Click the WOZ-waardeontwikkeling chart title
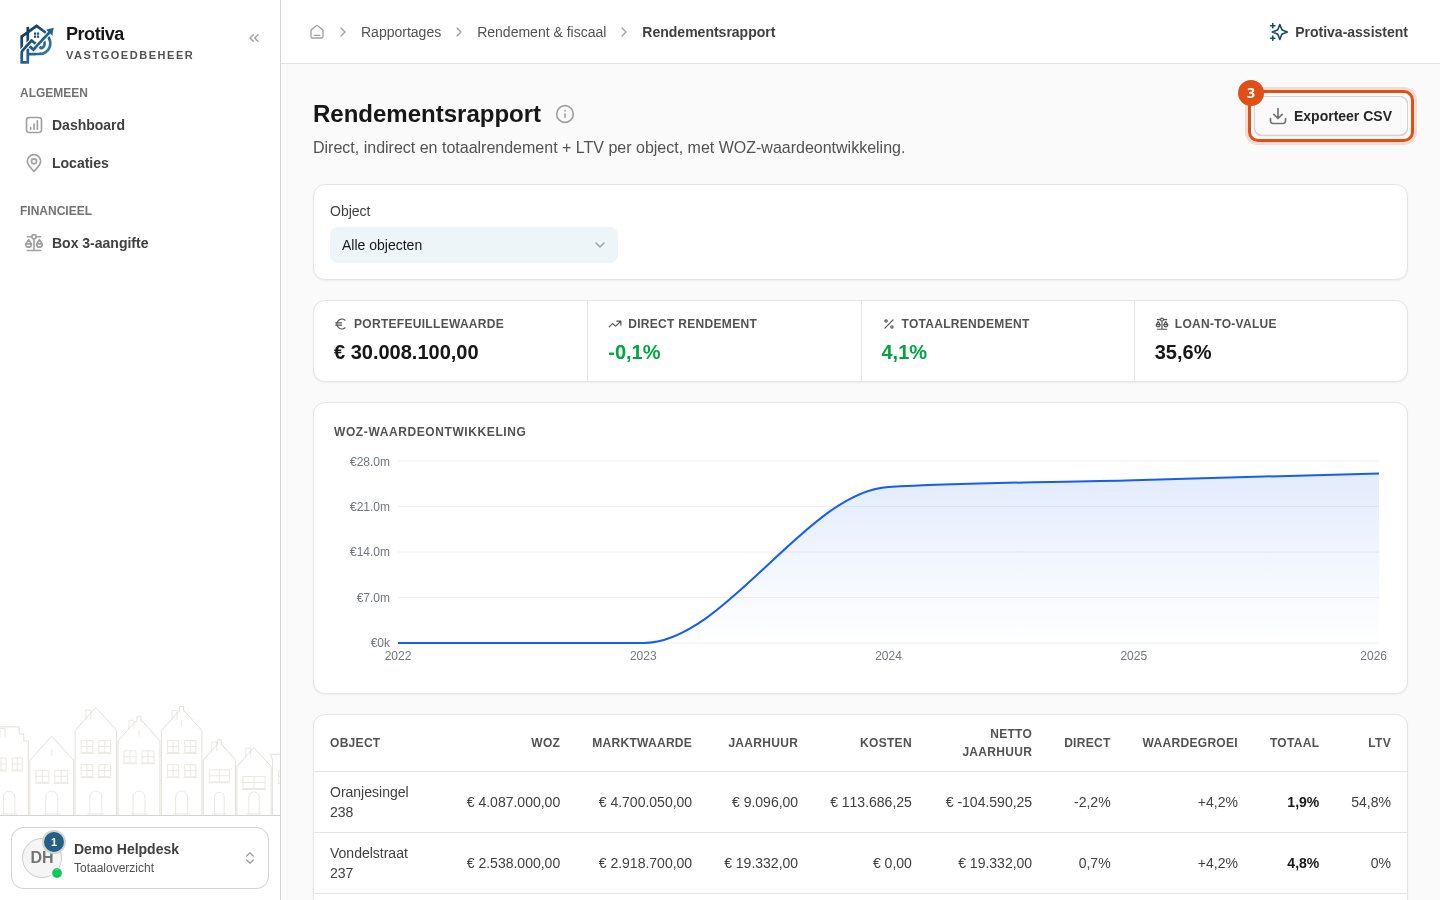1440x900 pixels. 430,432
